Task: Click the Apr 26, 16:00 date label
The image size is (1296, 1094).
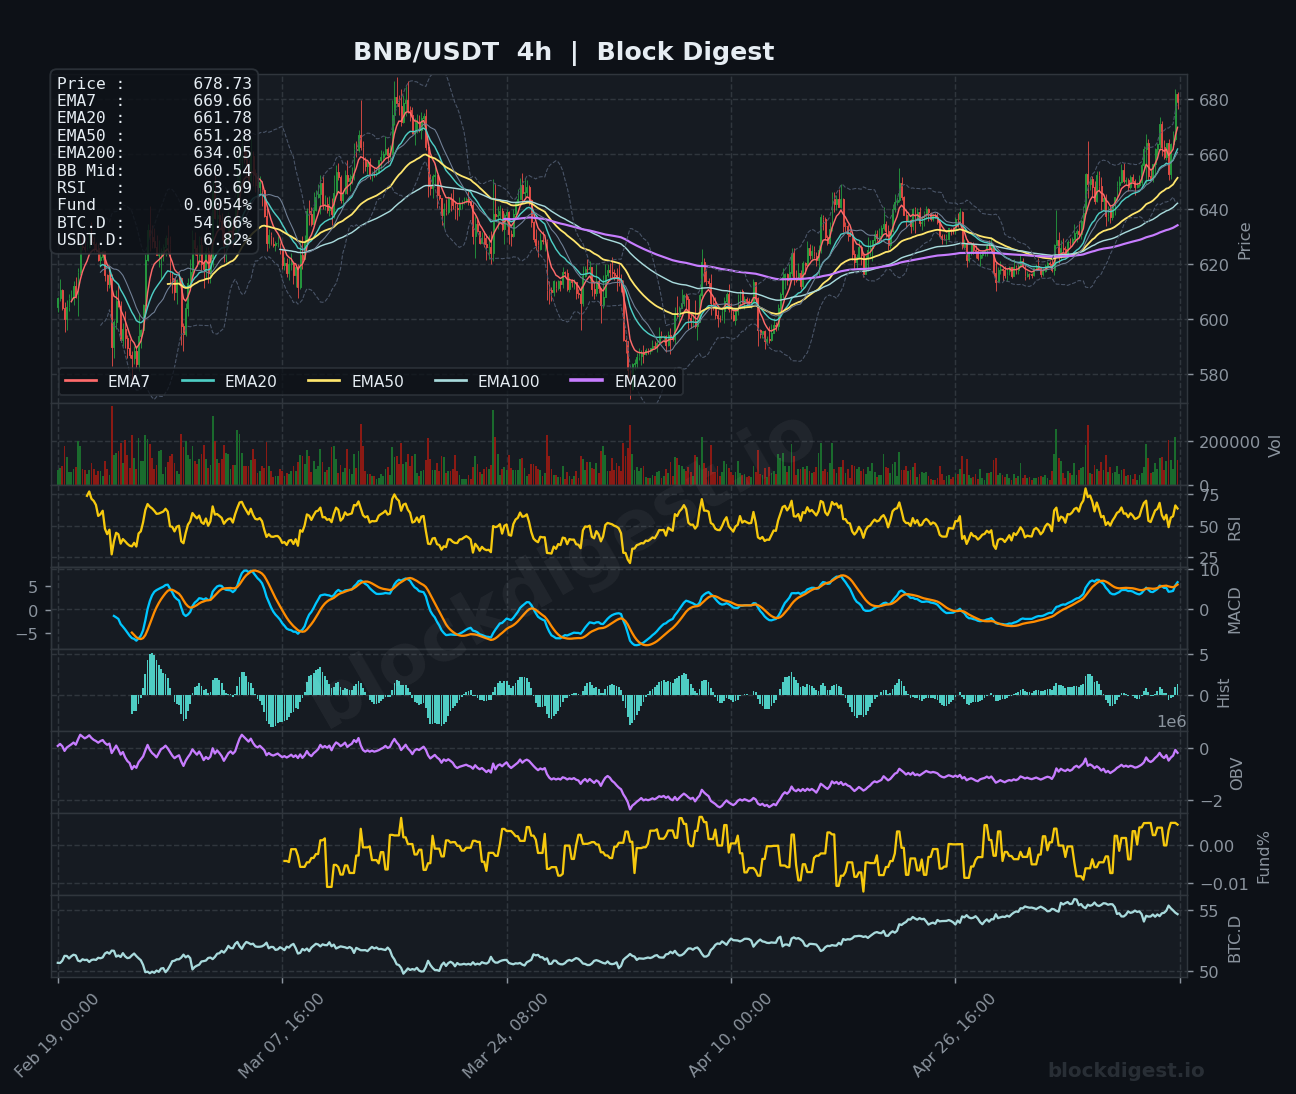Action: 954,1036
